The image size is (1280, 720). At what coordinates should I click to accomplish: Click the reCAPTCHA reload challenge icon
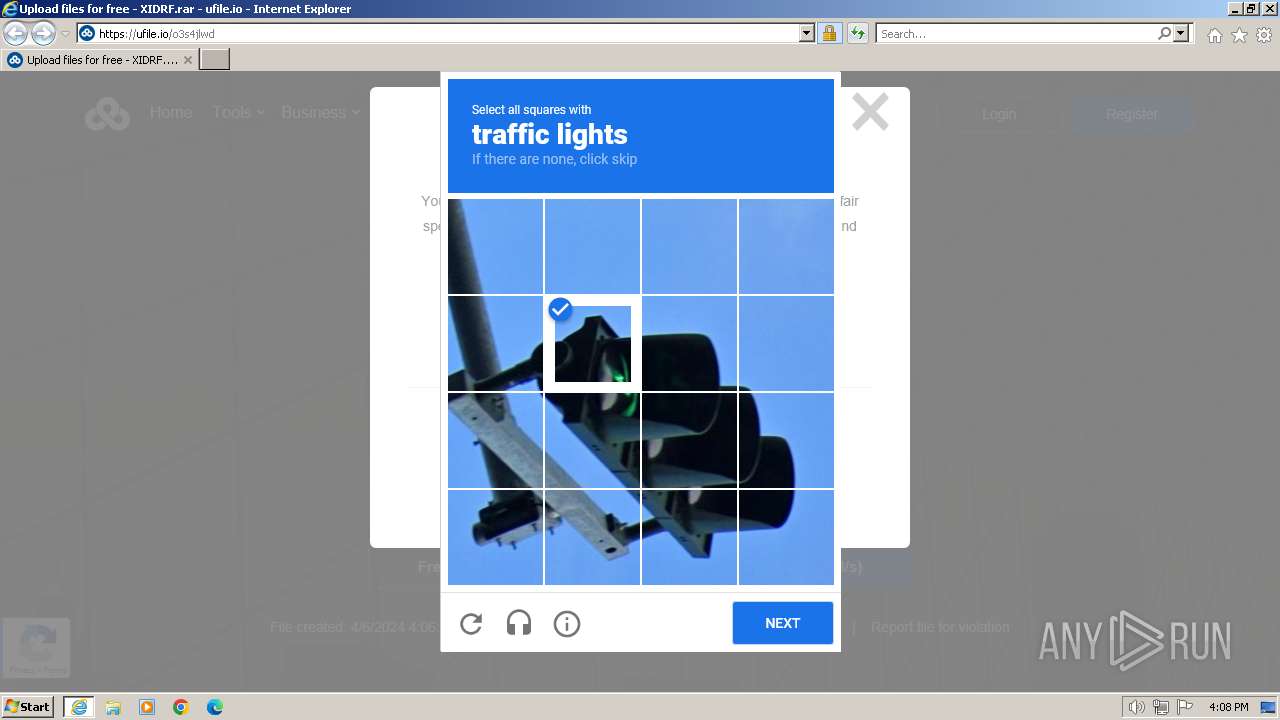click(471, 624)
